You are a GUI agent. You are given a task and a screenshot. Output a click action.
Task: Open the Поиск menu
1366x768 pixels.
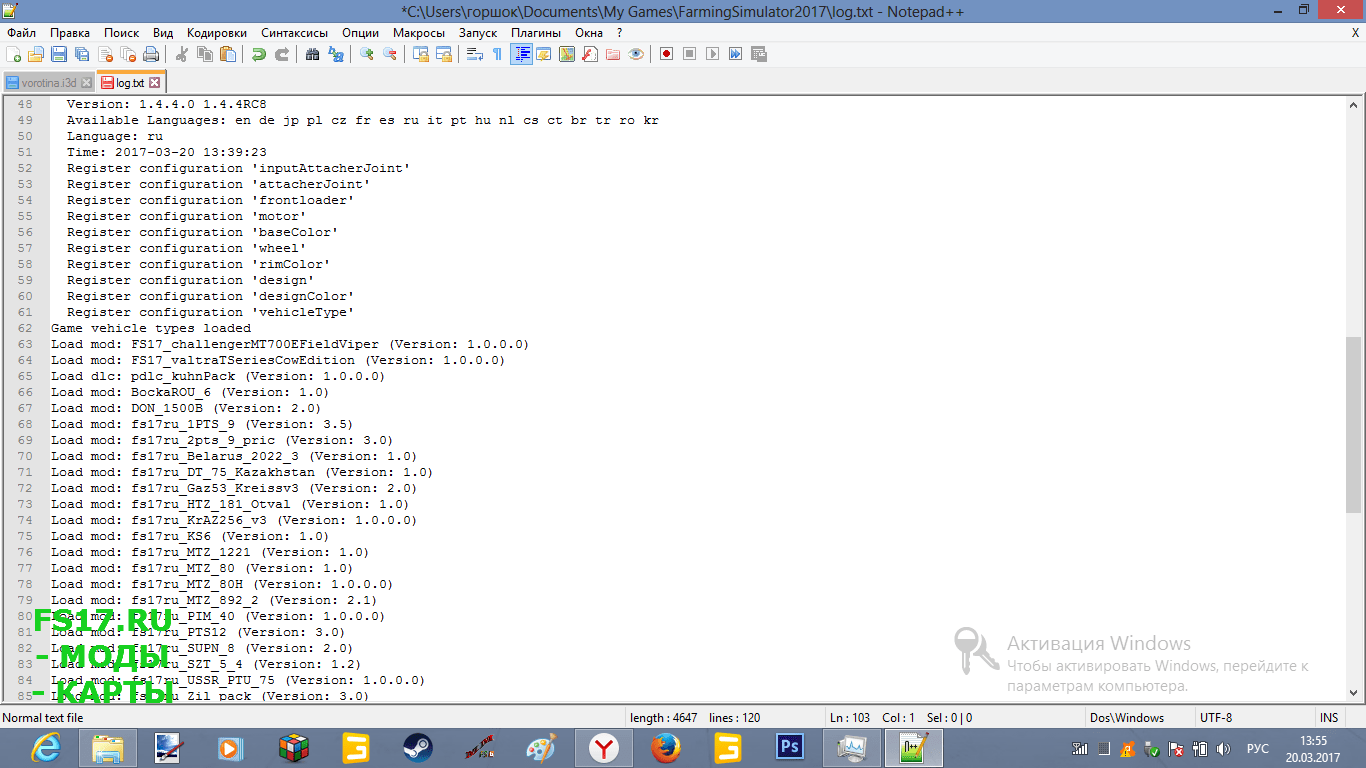click(122, 33)
